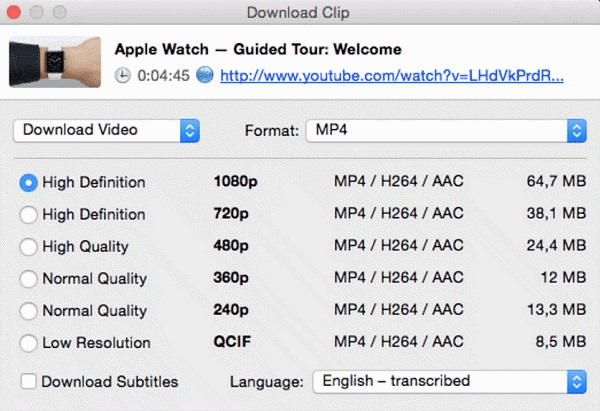Select High Quality 480p option
This screenshot has width=600, height=411.
pos(28,247)
